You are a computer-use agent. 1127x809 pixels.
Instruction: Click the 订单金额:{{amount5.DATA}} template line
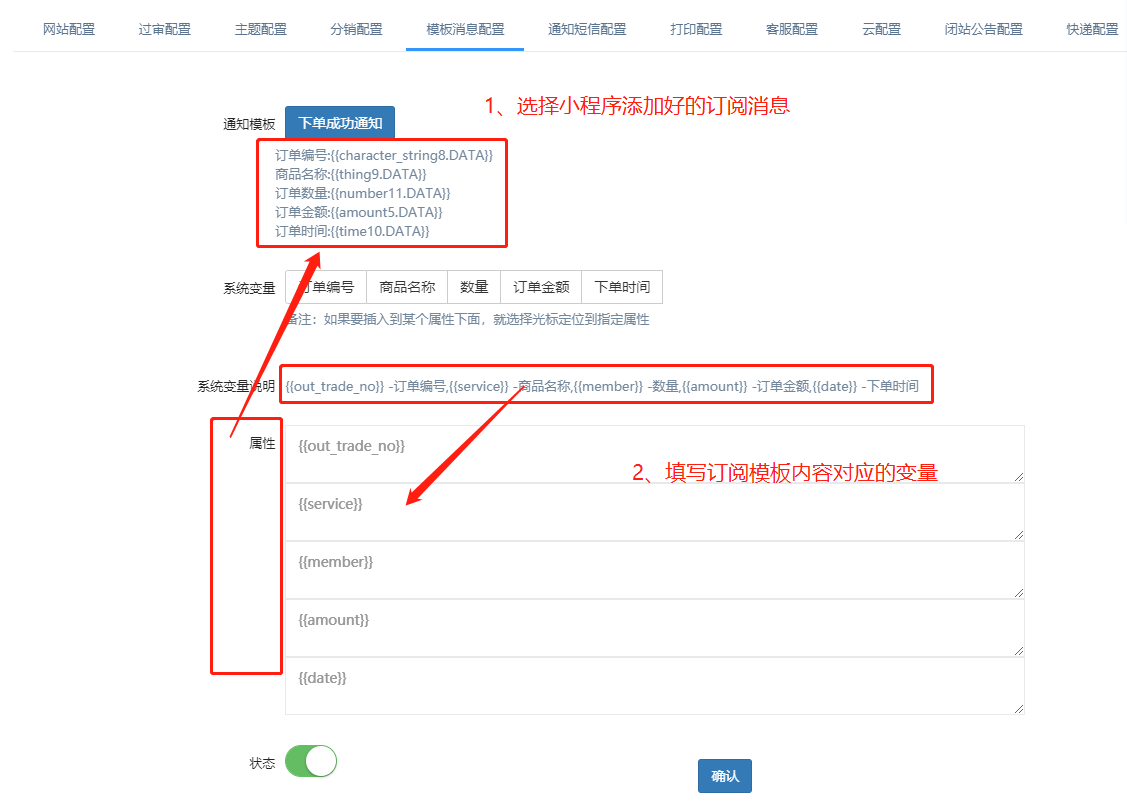359,212
